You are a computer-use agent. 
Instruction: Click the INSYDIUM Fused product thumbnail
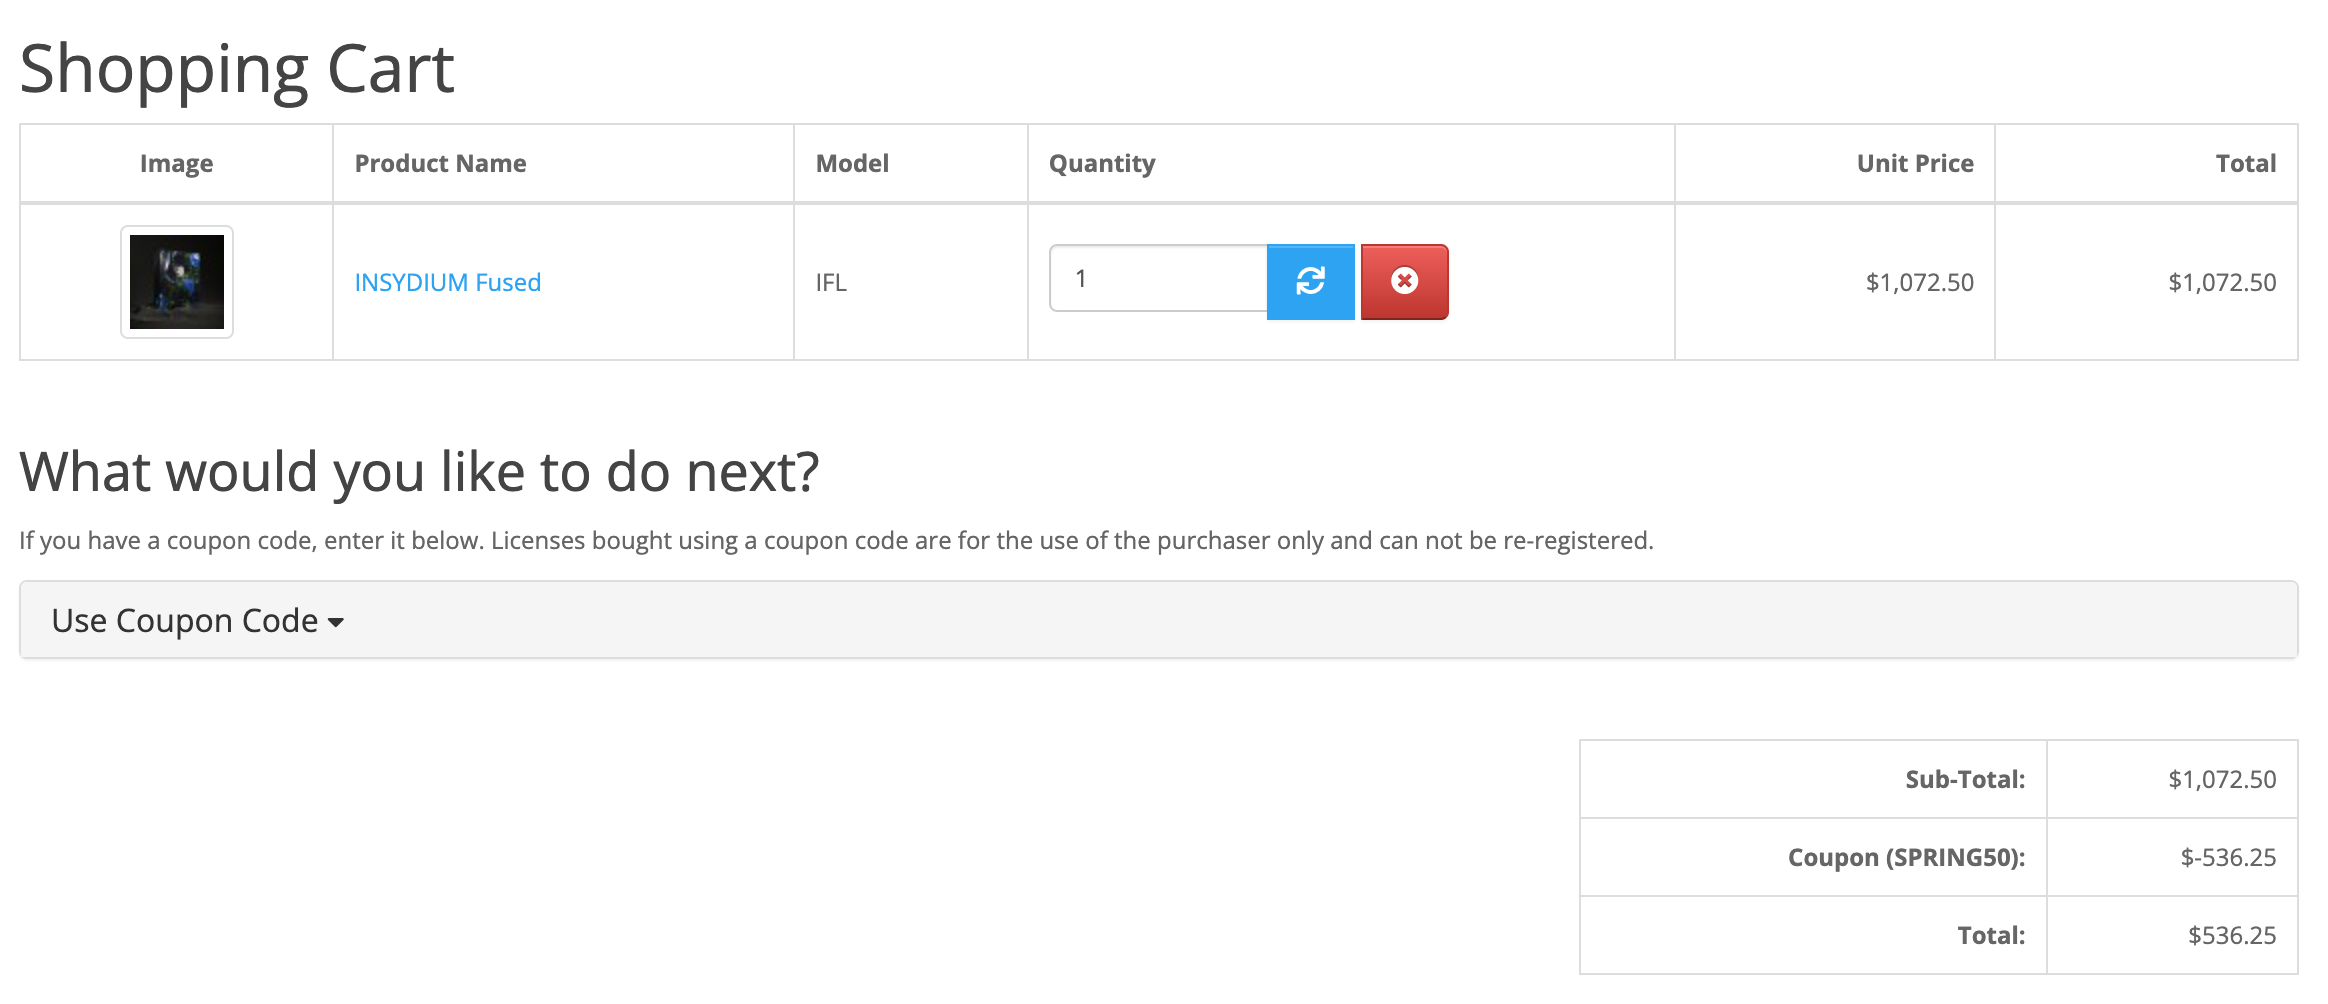(177, 282)
